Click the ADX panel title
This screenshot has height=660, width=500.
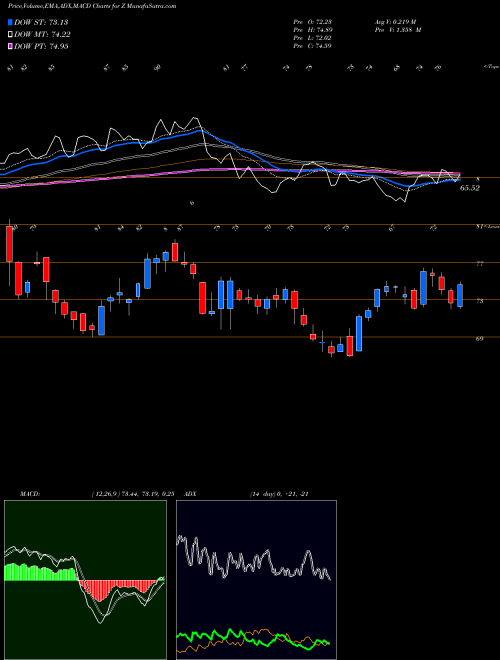191,494
